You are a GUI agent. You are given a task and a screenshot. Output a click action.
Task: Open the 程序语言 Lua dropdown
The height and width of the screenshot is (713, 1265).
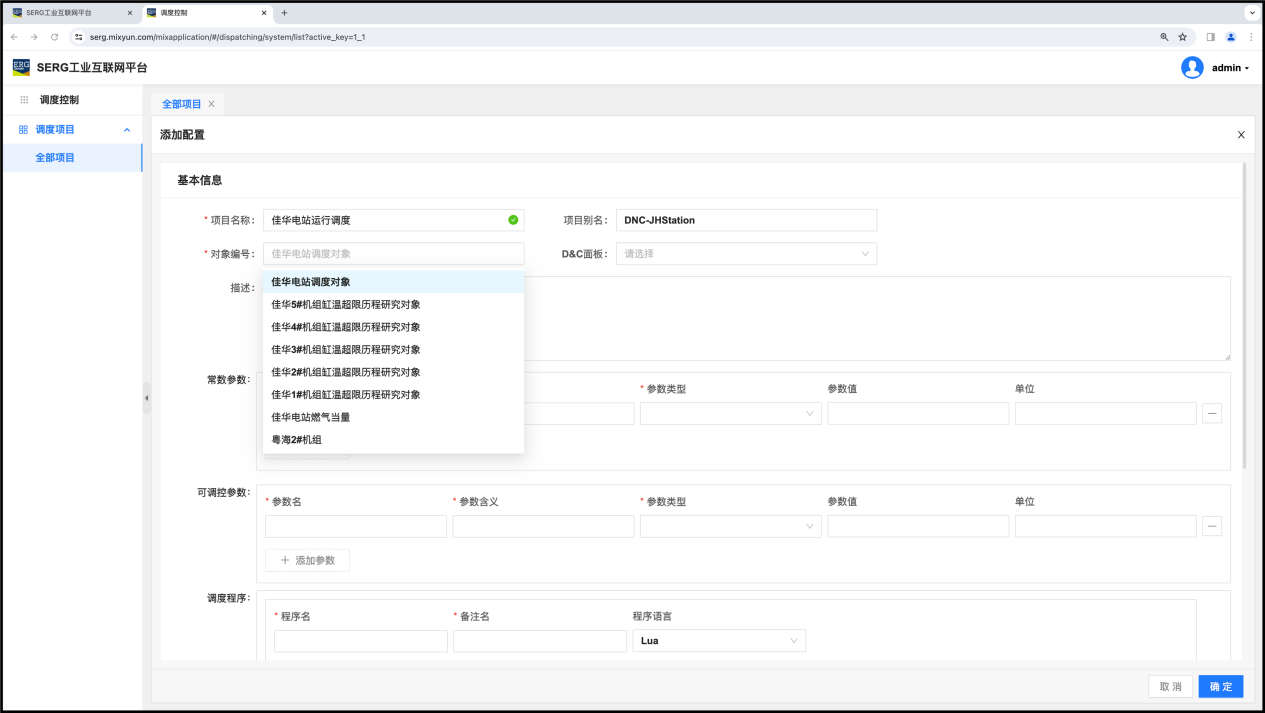[x=718, y=640]
